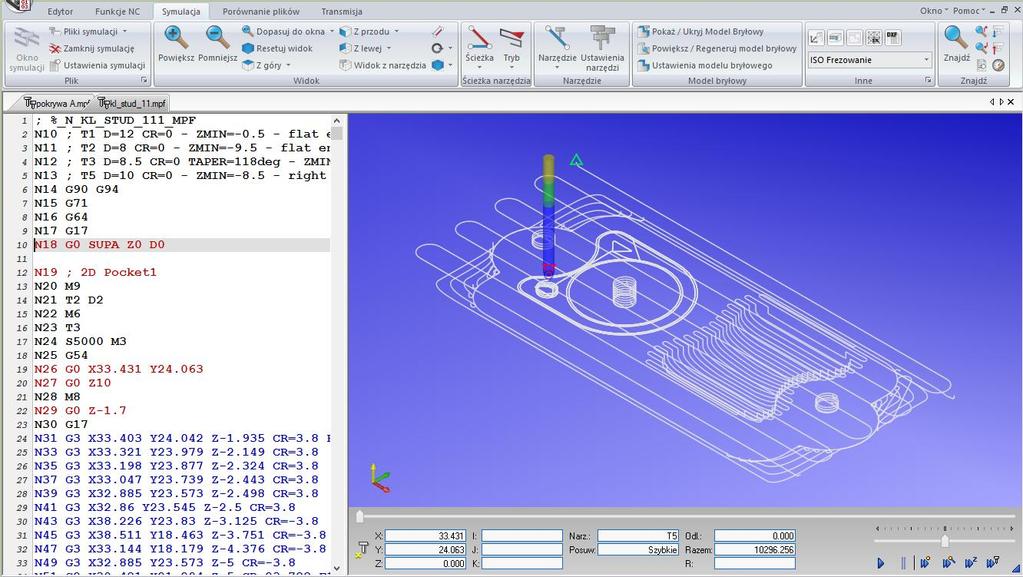This screenshot has height=577, width=1023.
Task: Pause the simulation
Action: pos(904,563)
